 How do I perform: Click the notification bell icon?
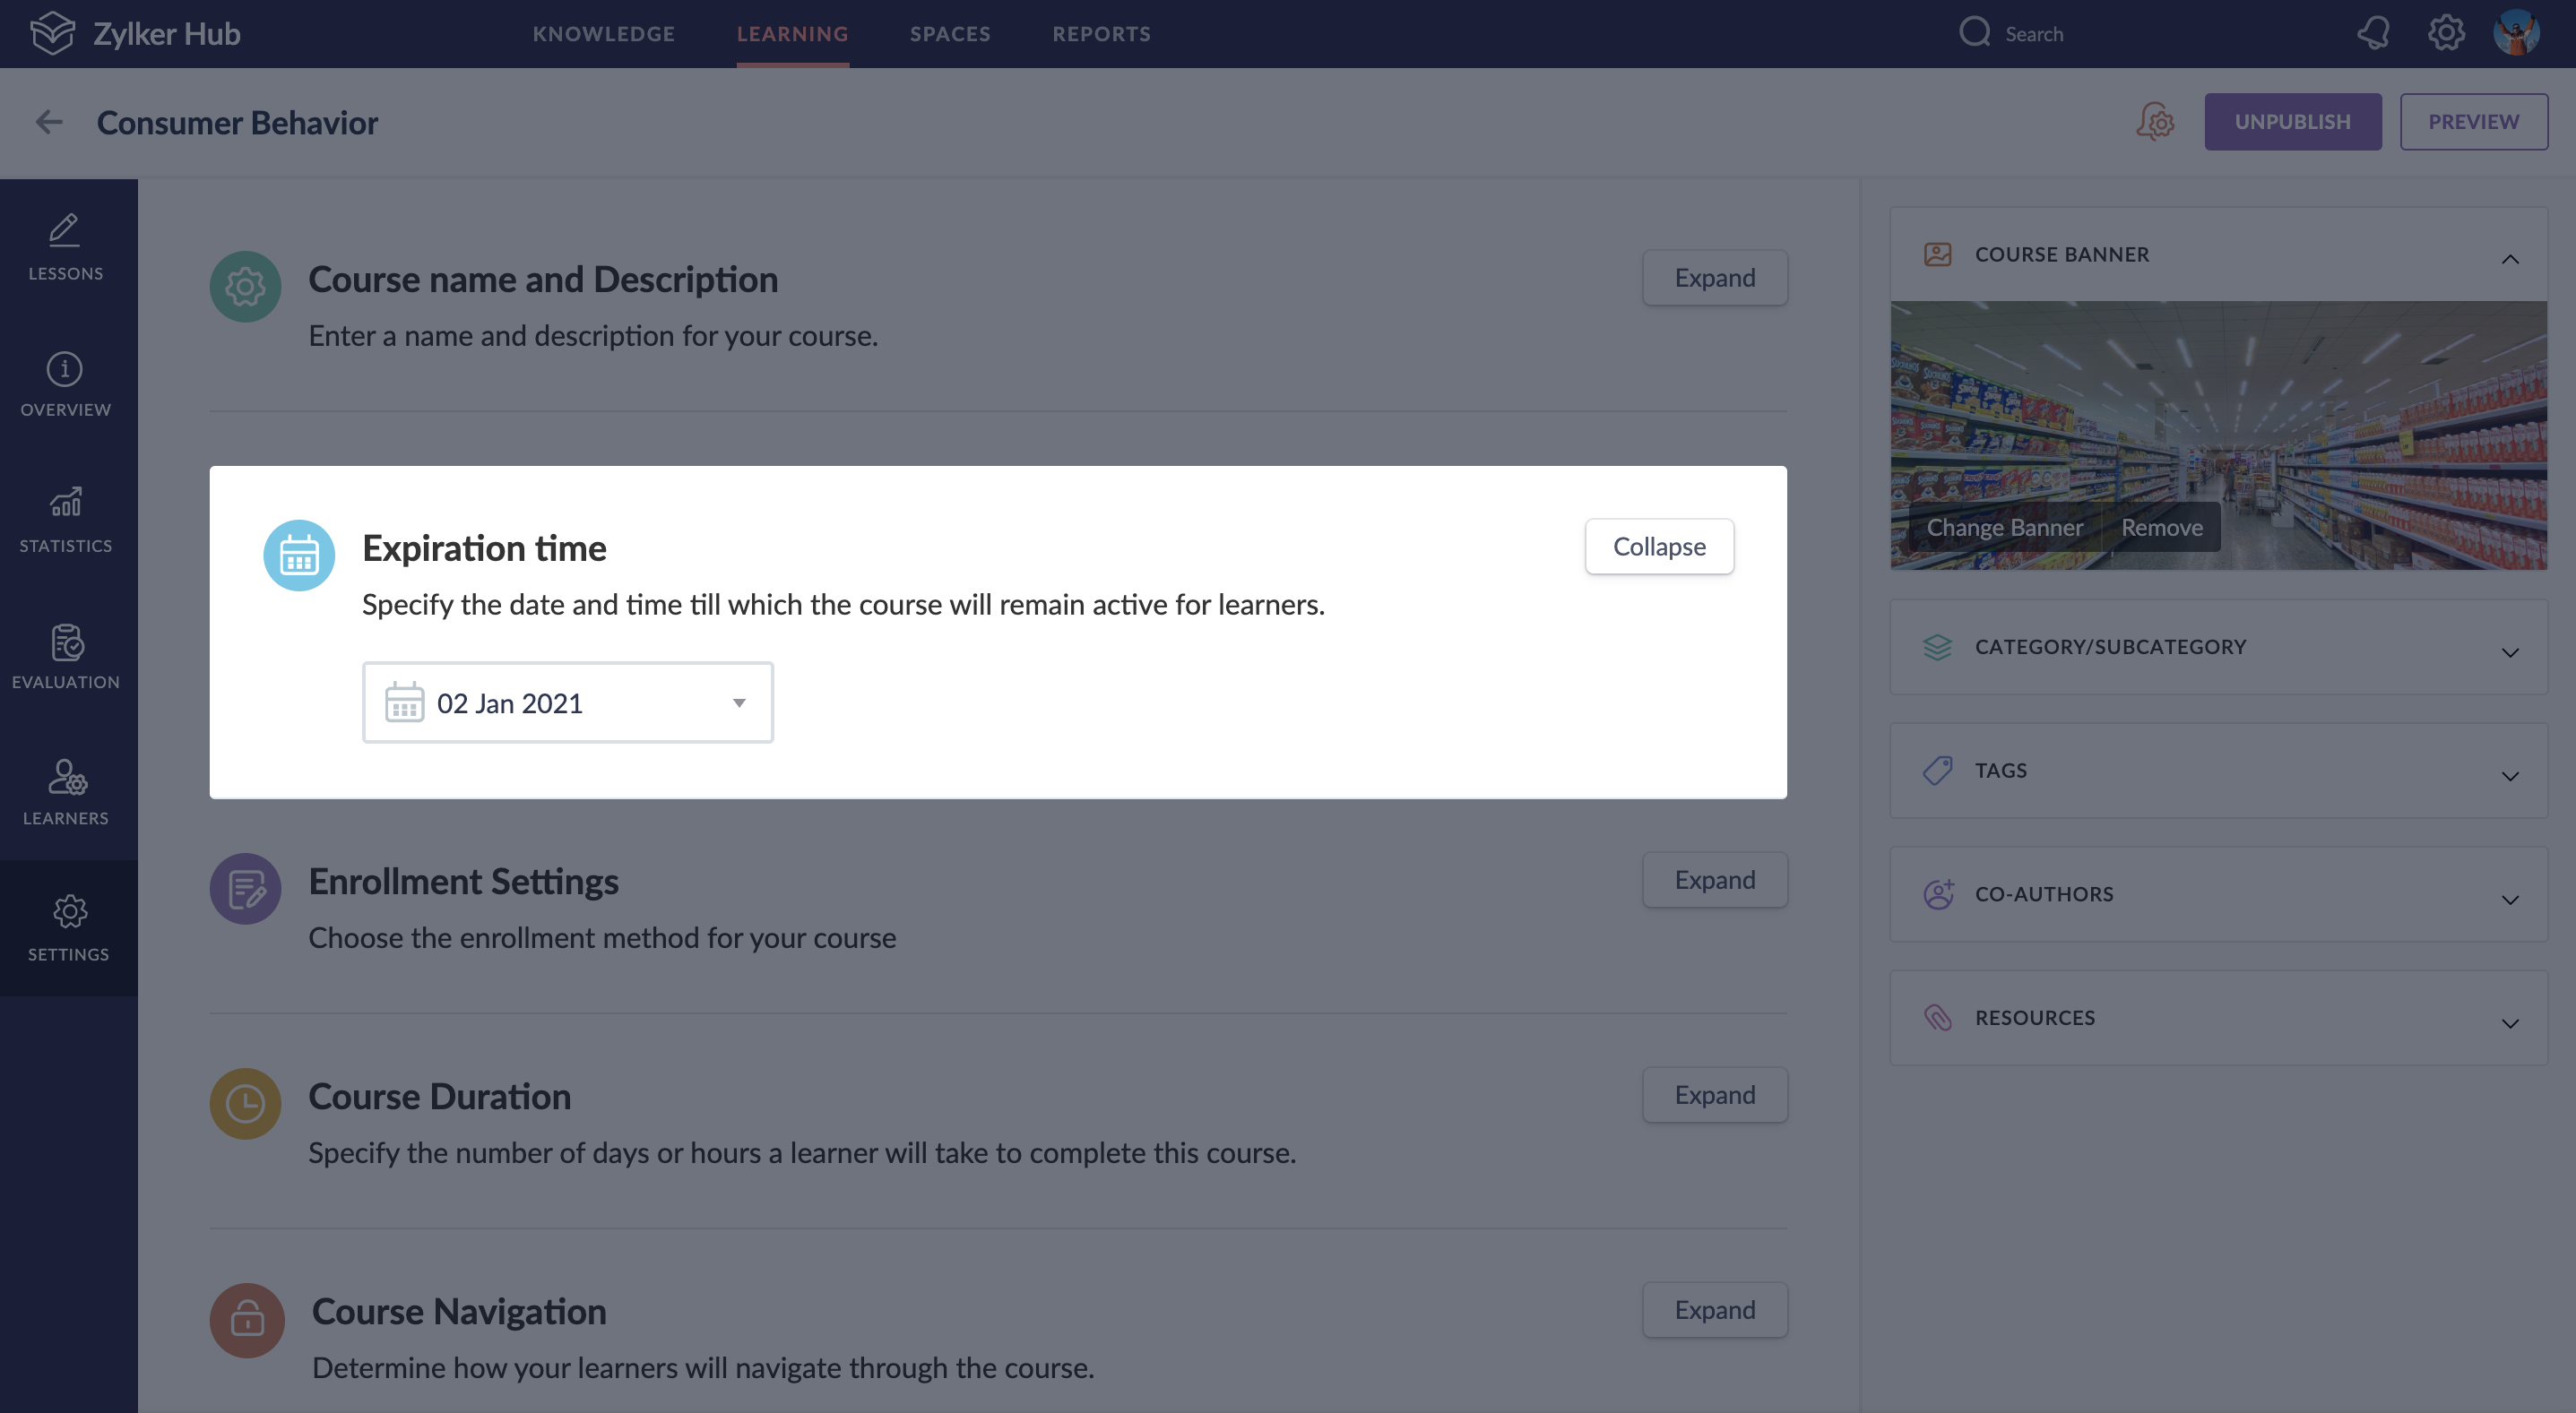2372,33
